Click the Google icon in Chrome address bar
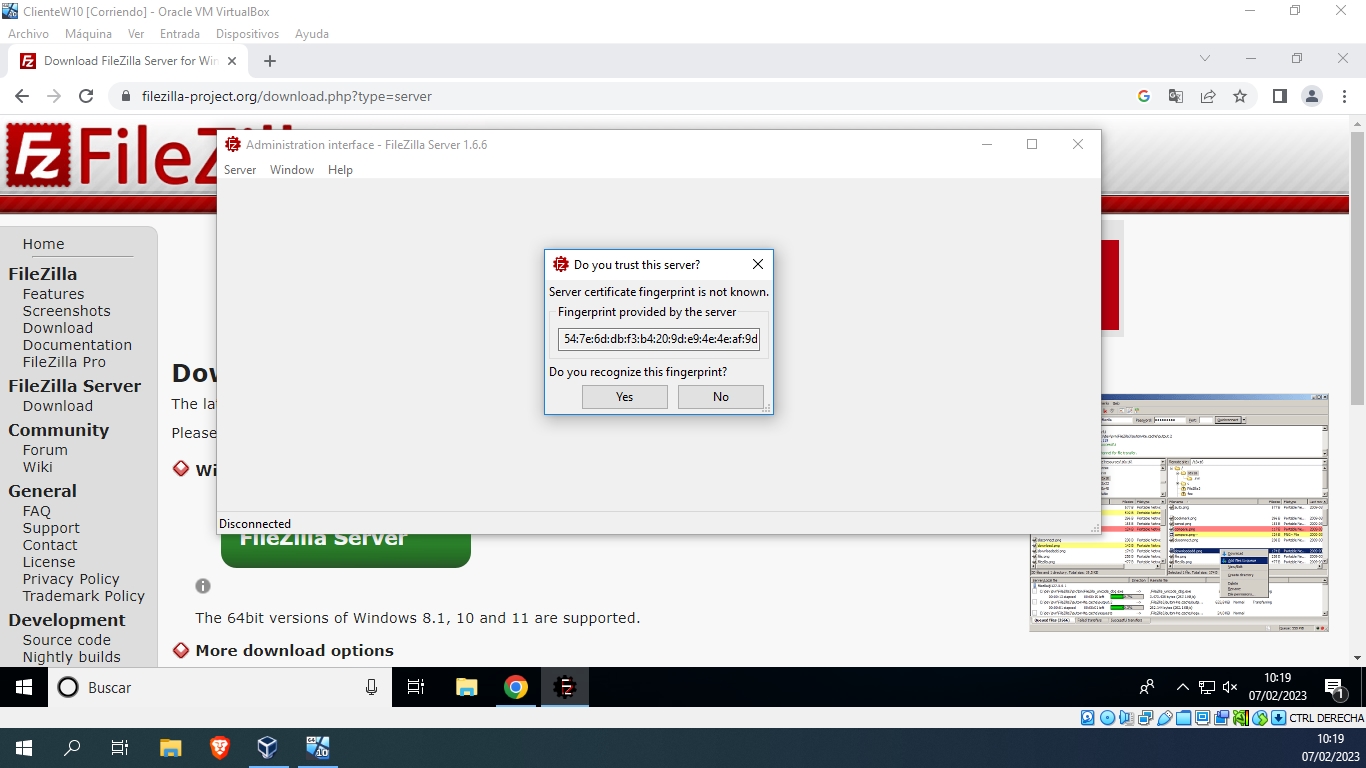The image size is (1366, 768). coord(1144,97)
